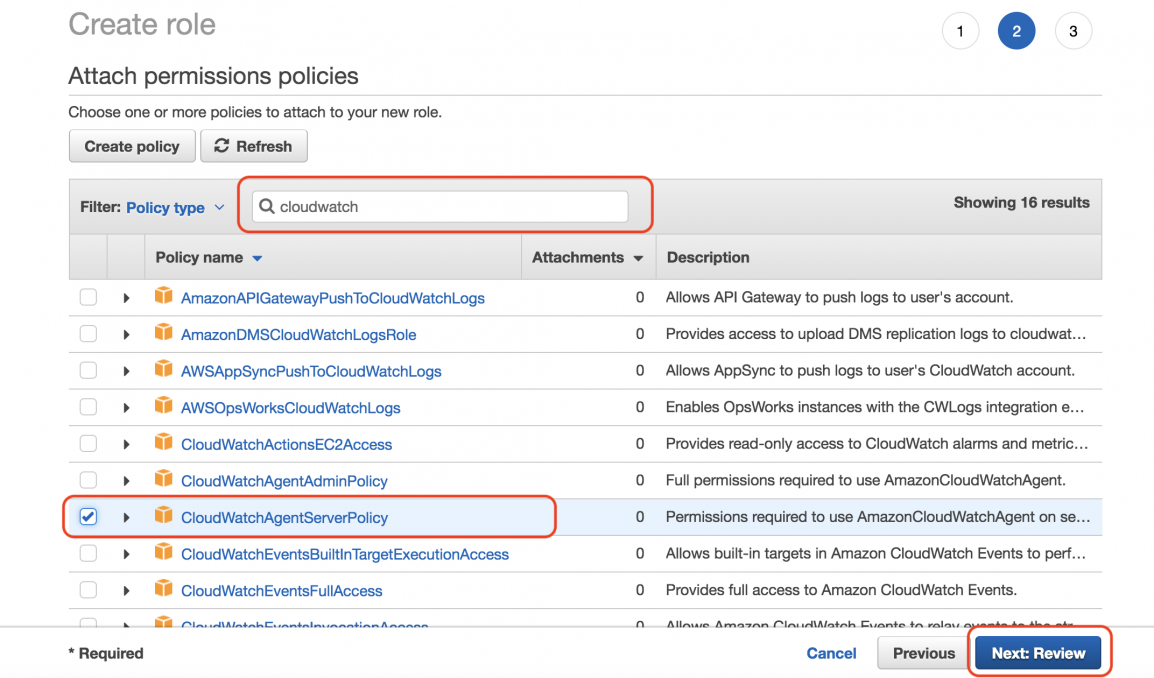Go to step 3 of role creation
The height and width of the screenshot is (678, 1154).
[1073, 30]
